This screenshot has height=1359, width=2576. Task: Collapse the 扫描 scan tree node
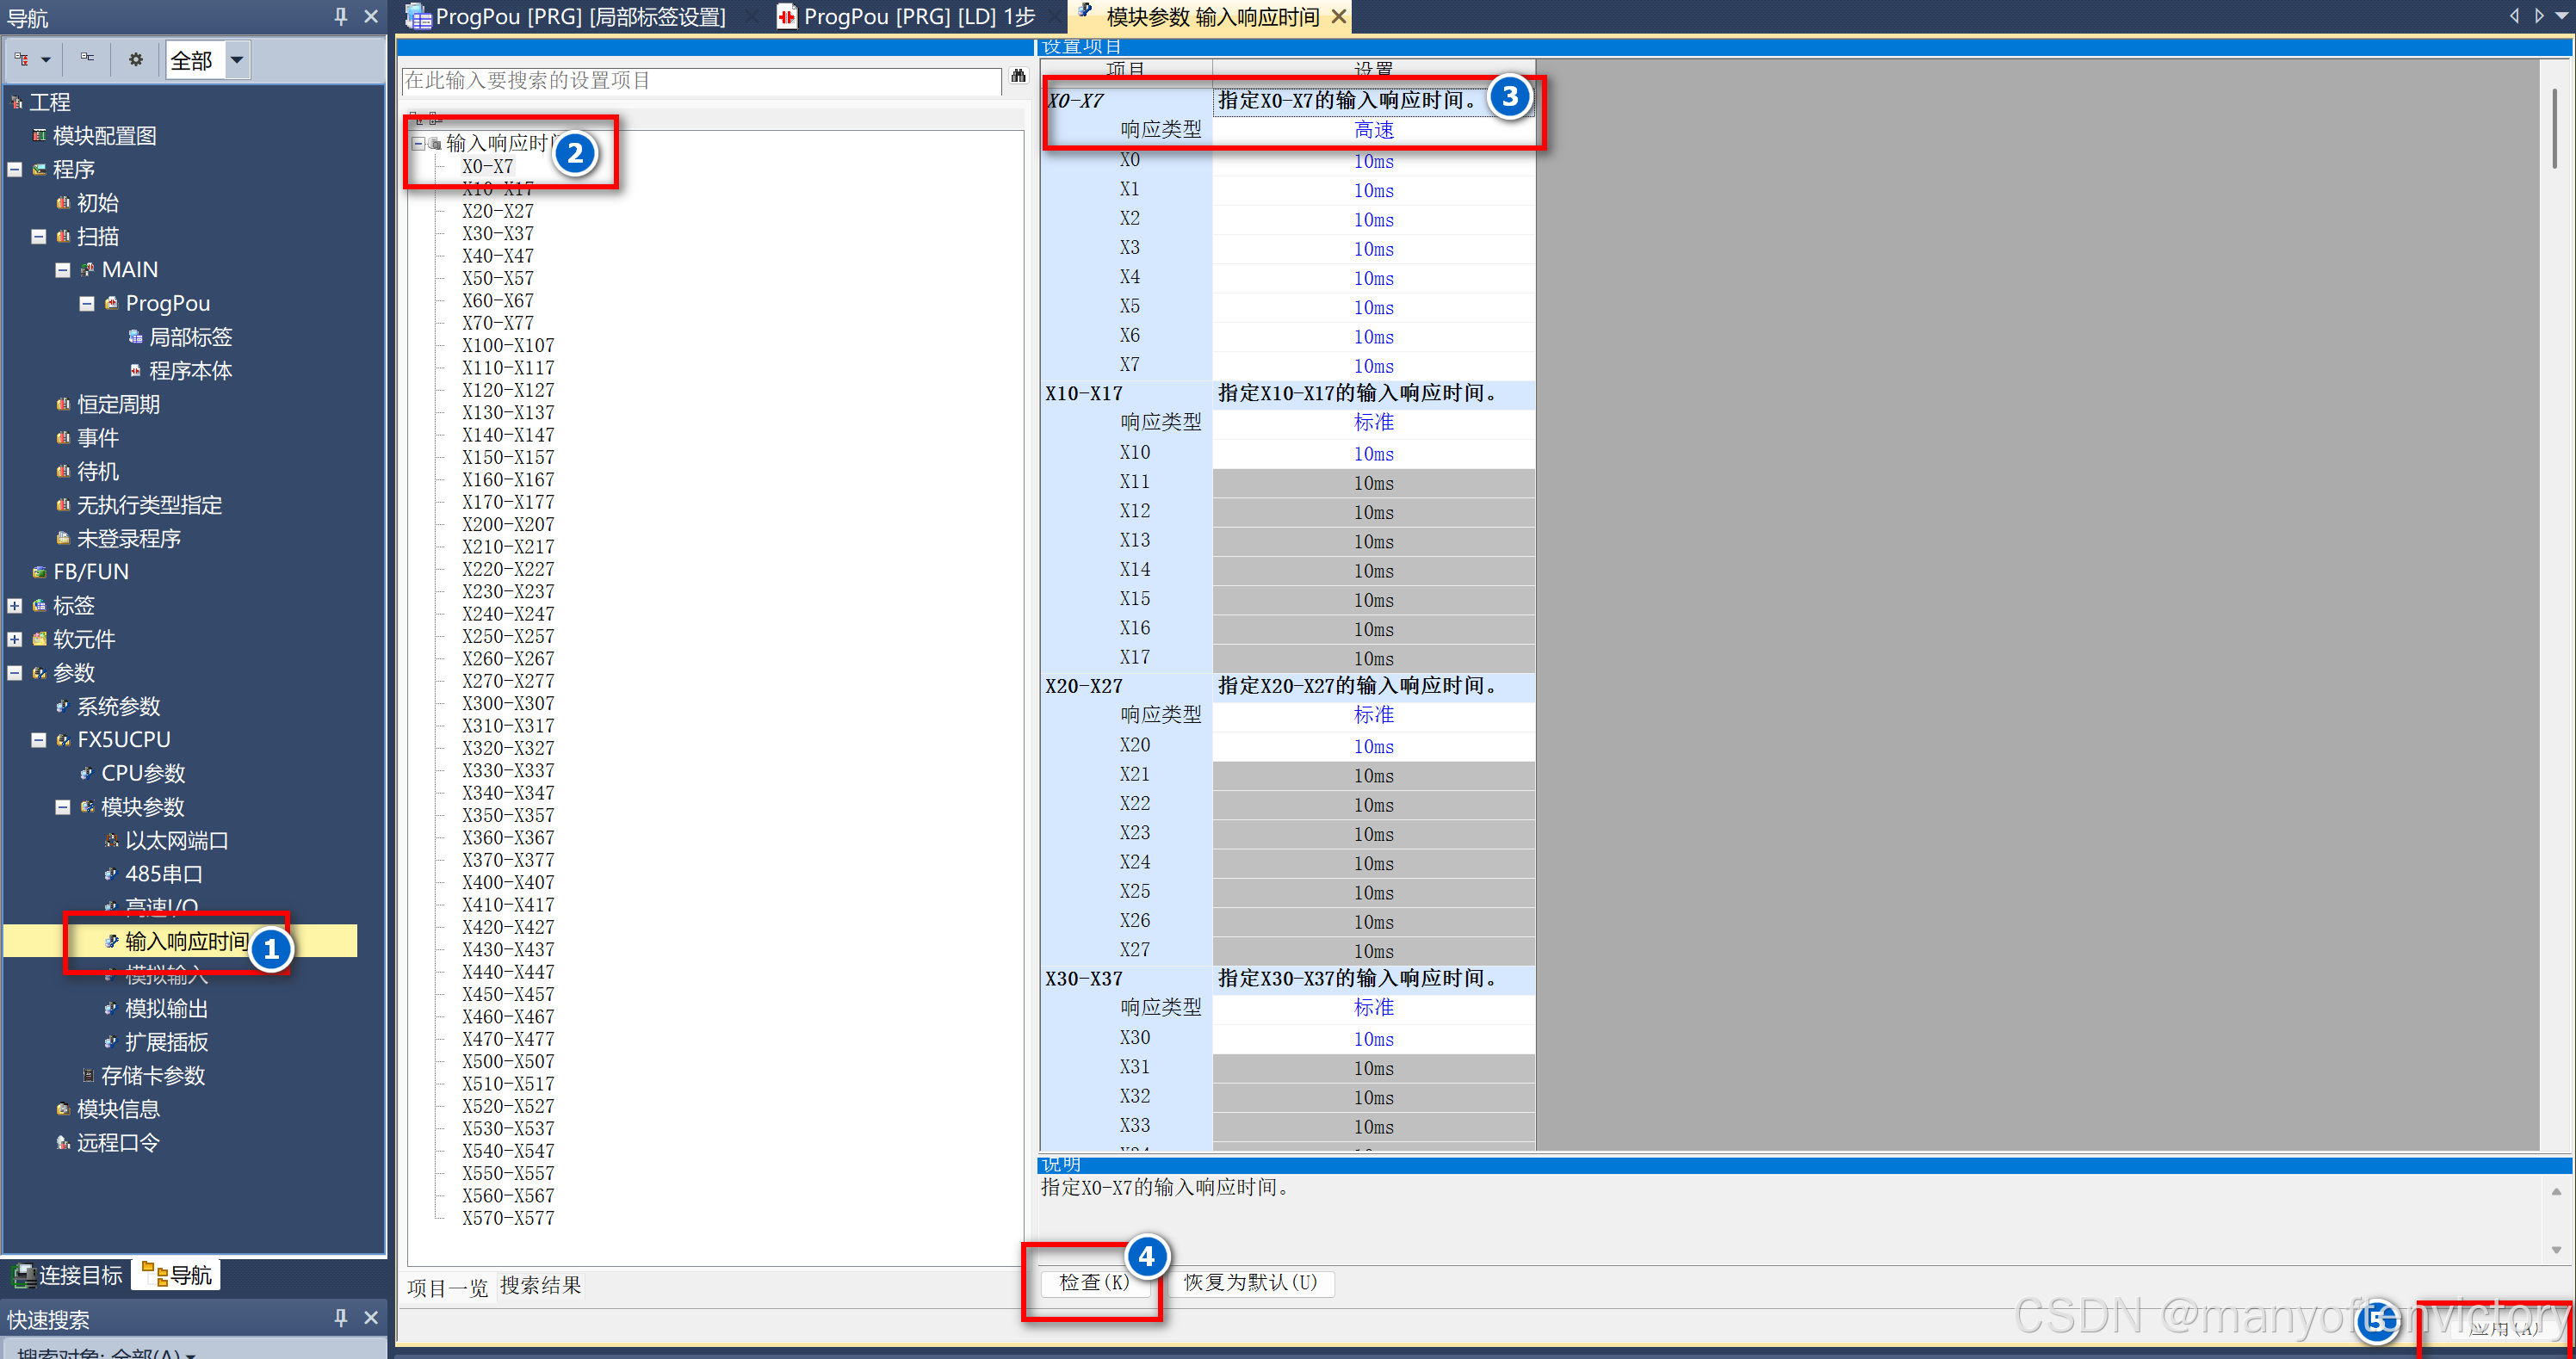[38, 236]
